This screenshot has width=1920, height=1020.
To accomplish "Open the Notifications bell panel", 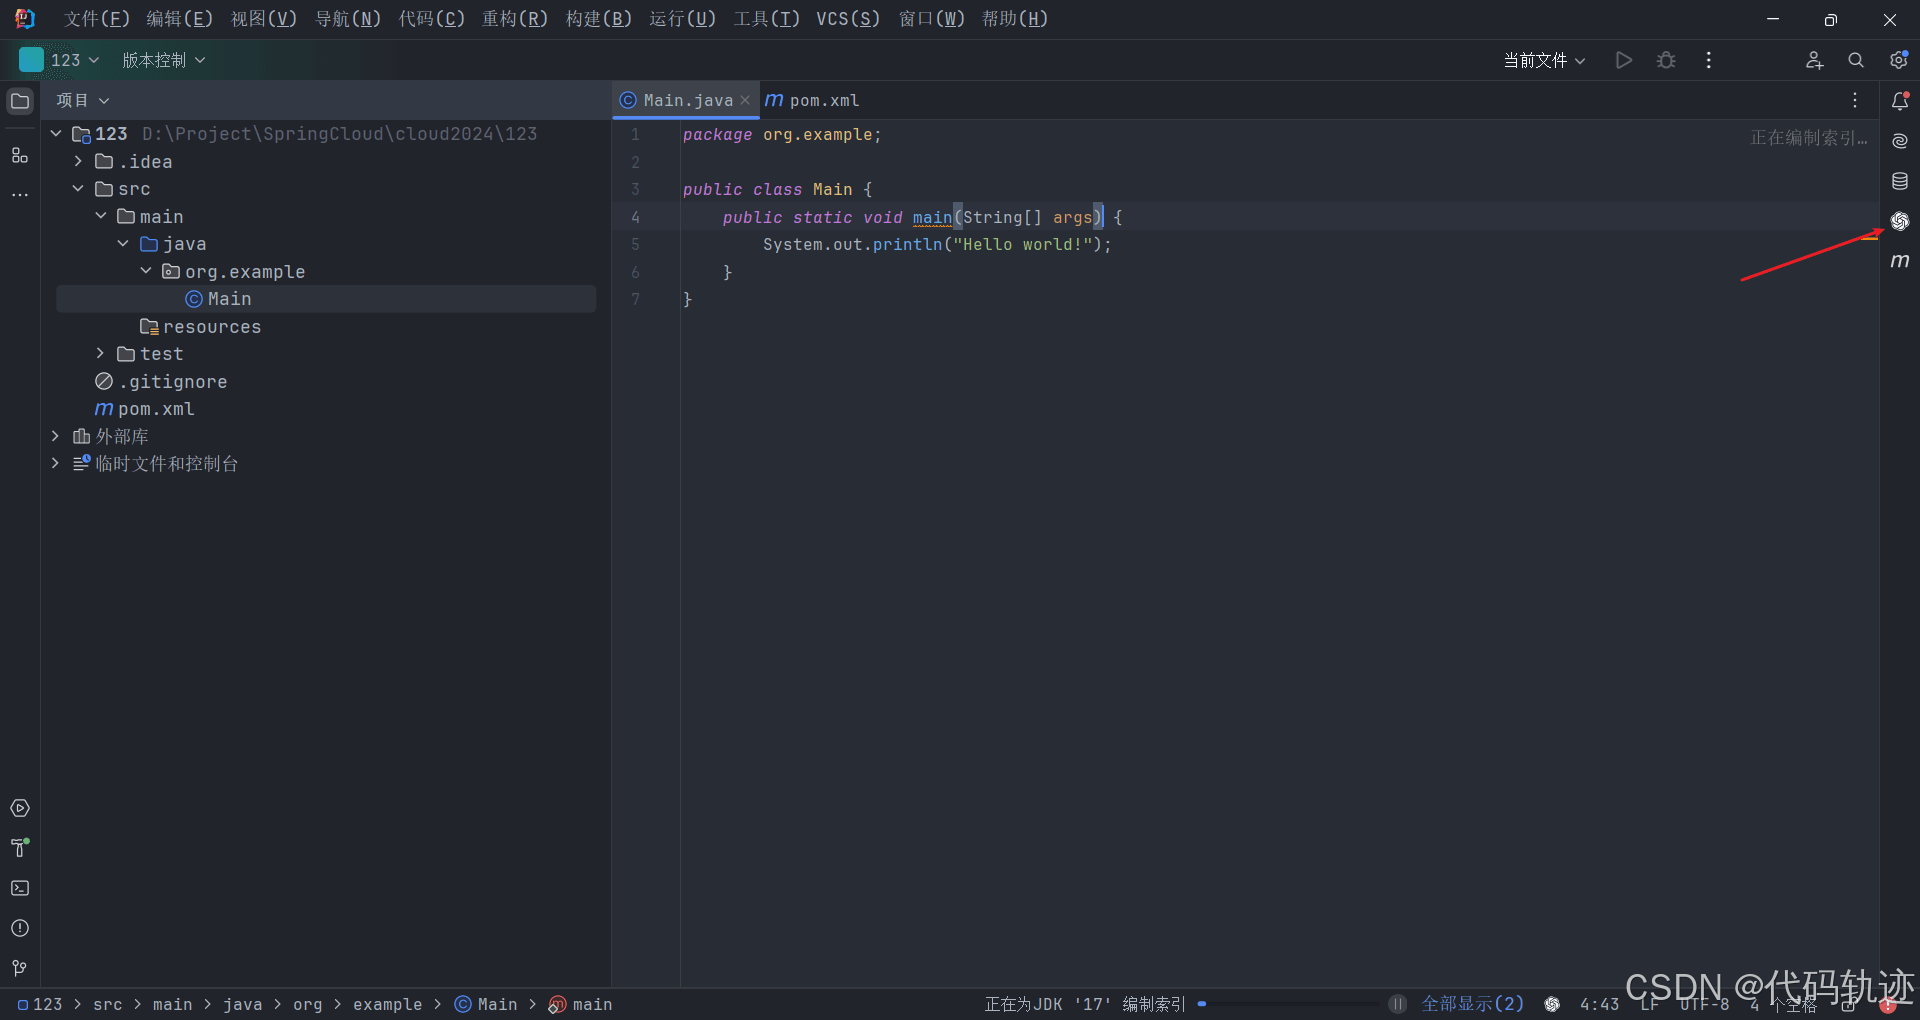I will point(1900,101).
